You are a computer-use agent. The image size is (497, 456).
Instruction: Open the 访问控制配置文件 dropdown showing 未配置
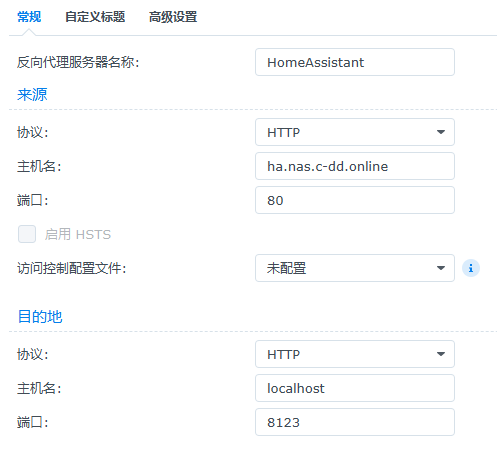(355, 268)
